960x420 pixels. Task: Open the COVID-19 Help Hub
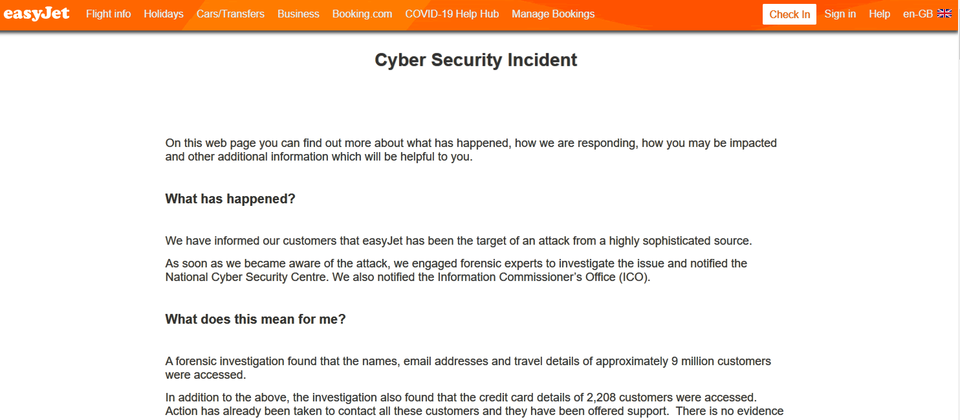point(452,14)
